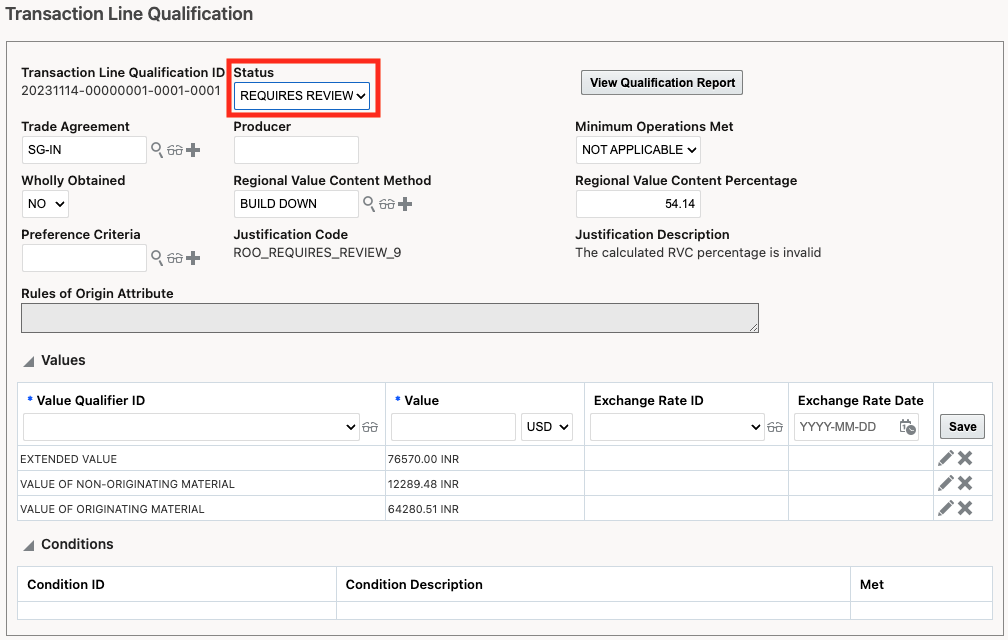Edit VALUE OF ORIGINATING MATERIAL row
1008x640 pixels.
tap(946, 508)
